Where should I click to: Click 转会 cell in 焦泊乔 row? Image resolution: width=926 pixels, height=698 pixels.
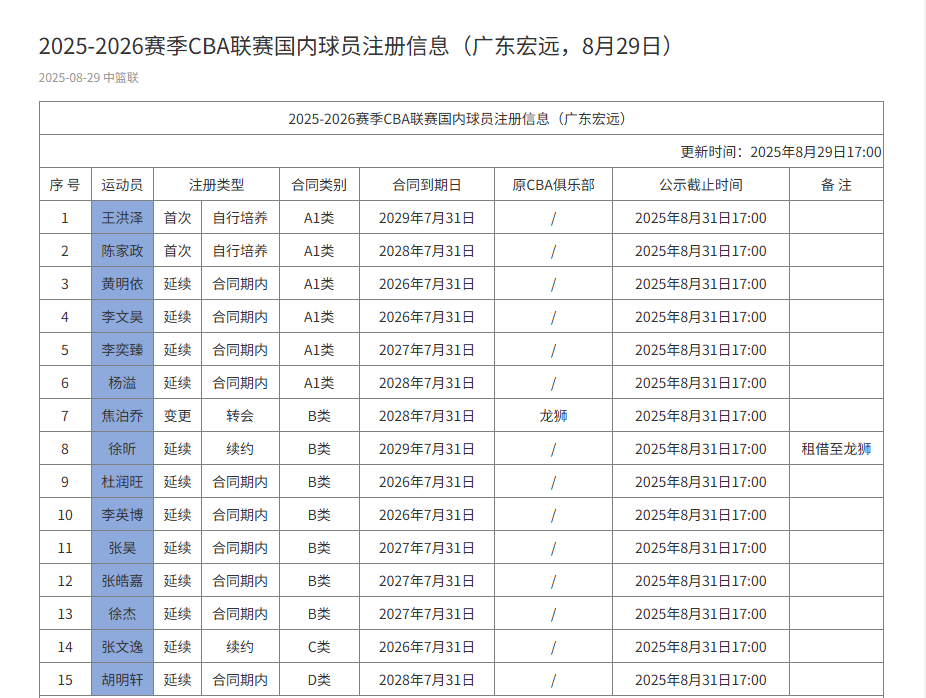pos(240,416)
